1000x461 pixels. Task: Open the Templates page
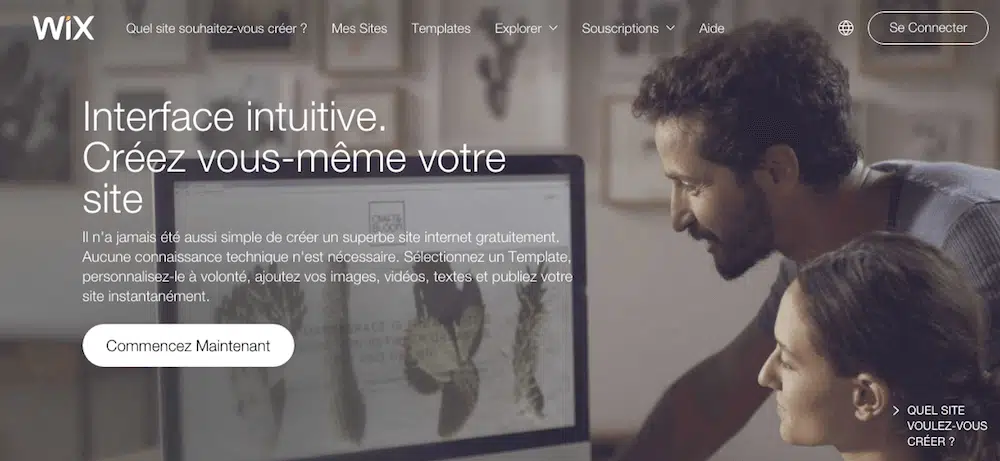click(x=441, y=28)
